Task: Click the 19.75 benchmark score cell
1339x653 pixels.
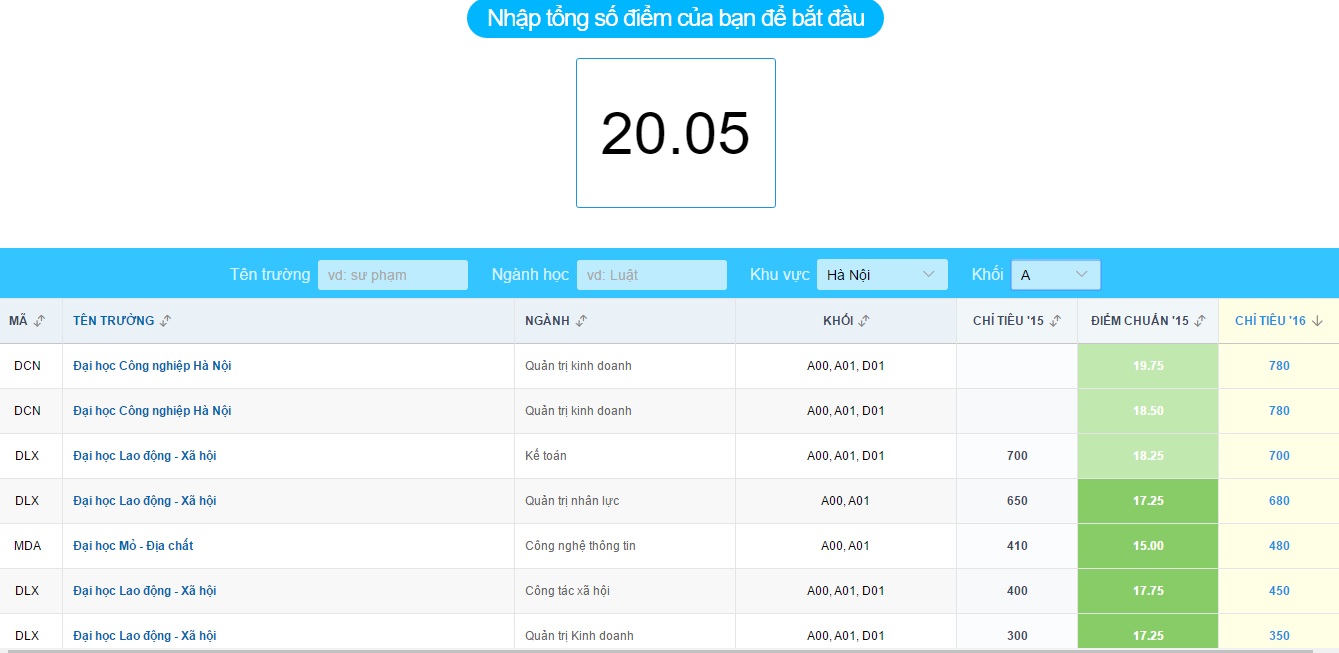Action: tap(1147, 366)
